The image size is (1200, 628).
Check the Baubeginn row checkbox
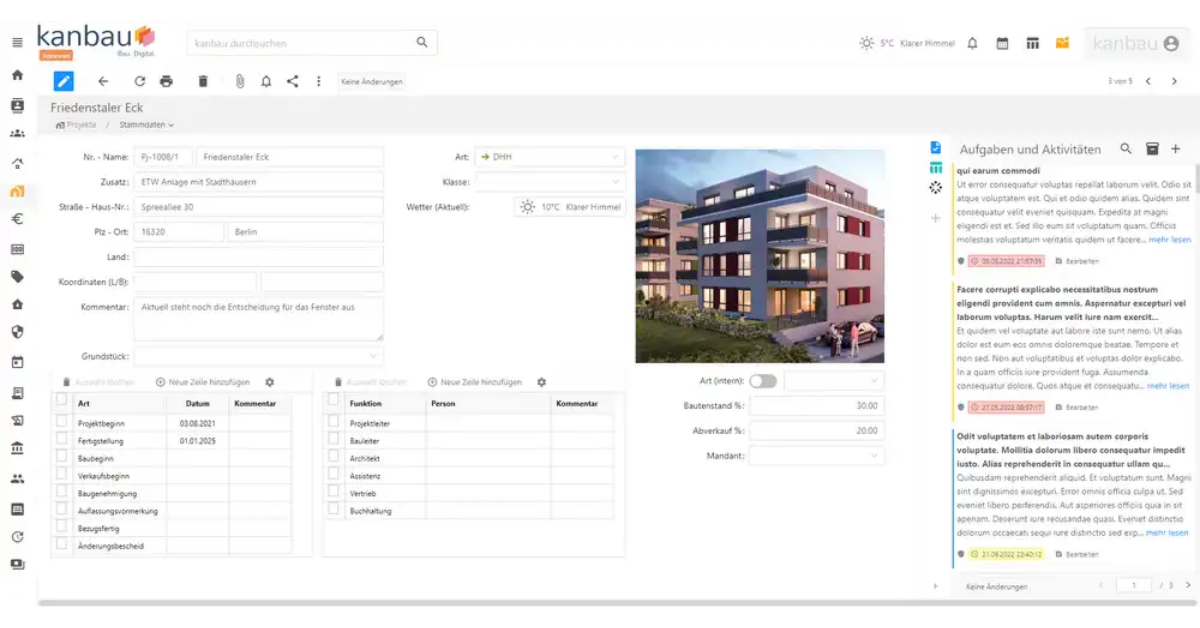(x=62, y=457)
